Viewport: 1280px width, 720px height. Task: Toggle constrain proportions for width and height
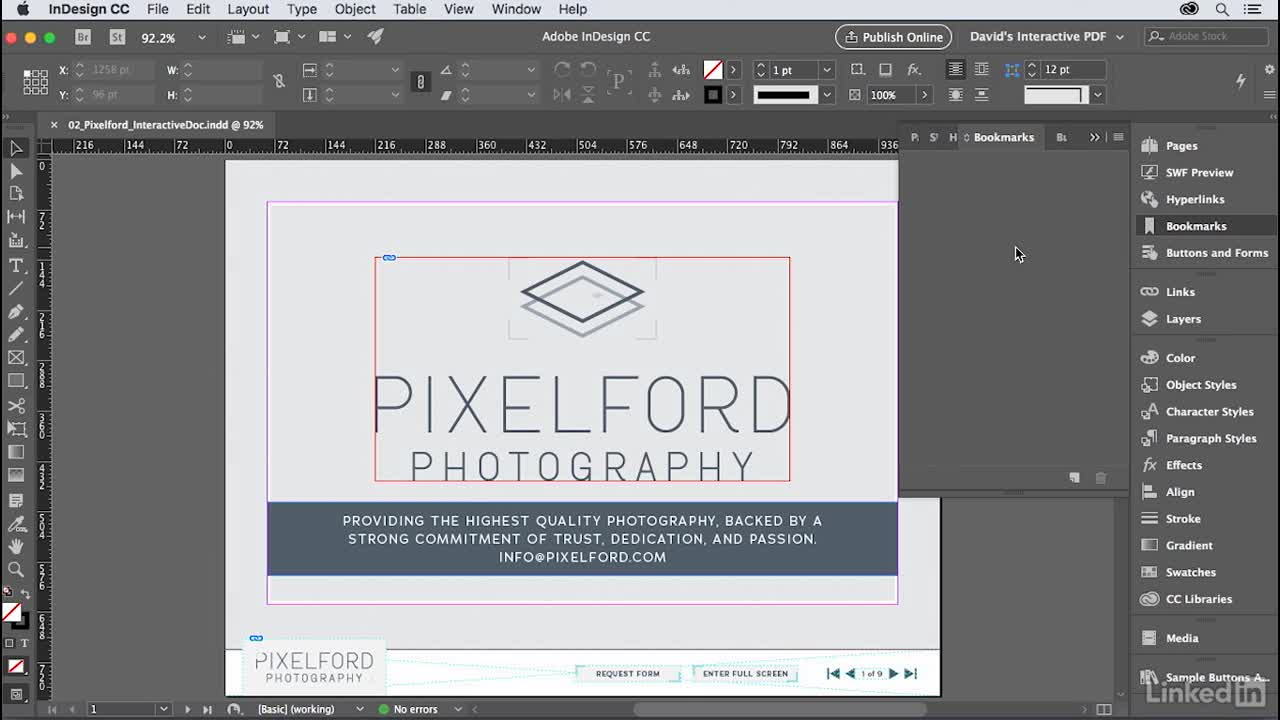pos(279,82)
